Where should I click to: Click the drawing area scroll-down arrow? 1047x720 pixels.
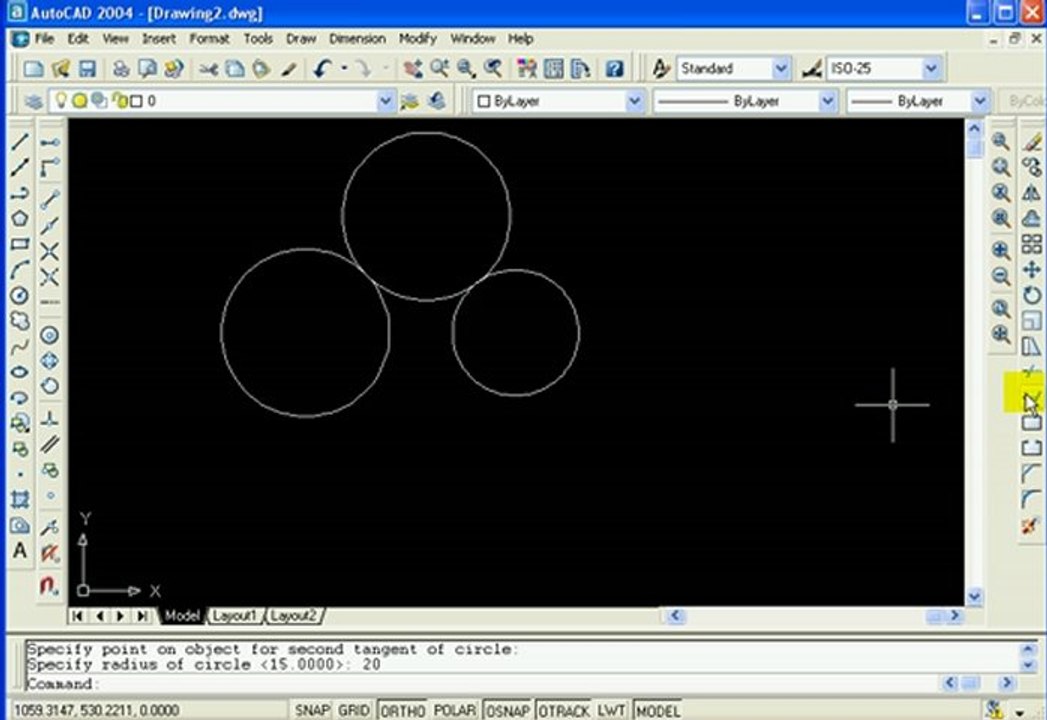click(x=974, y=595)
